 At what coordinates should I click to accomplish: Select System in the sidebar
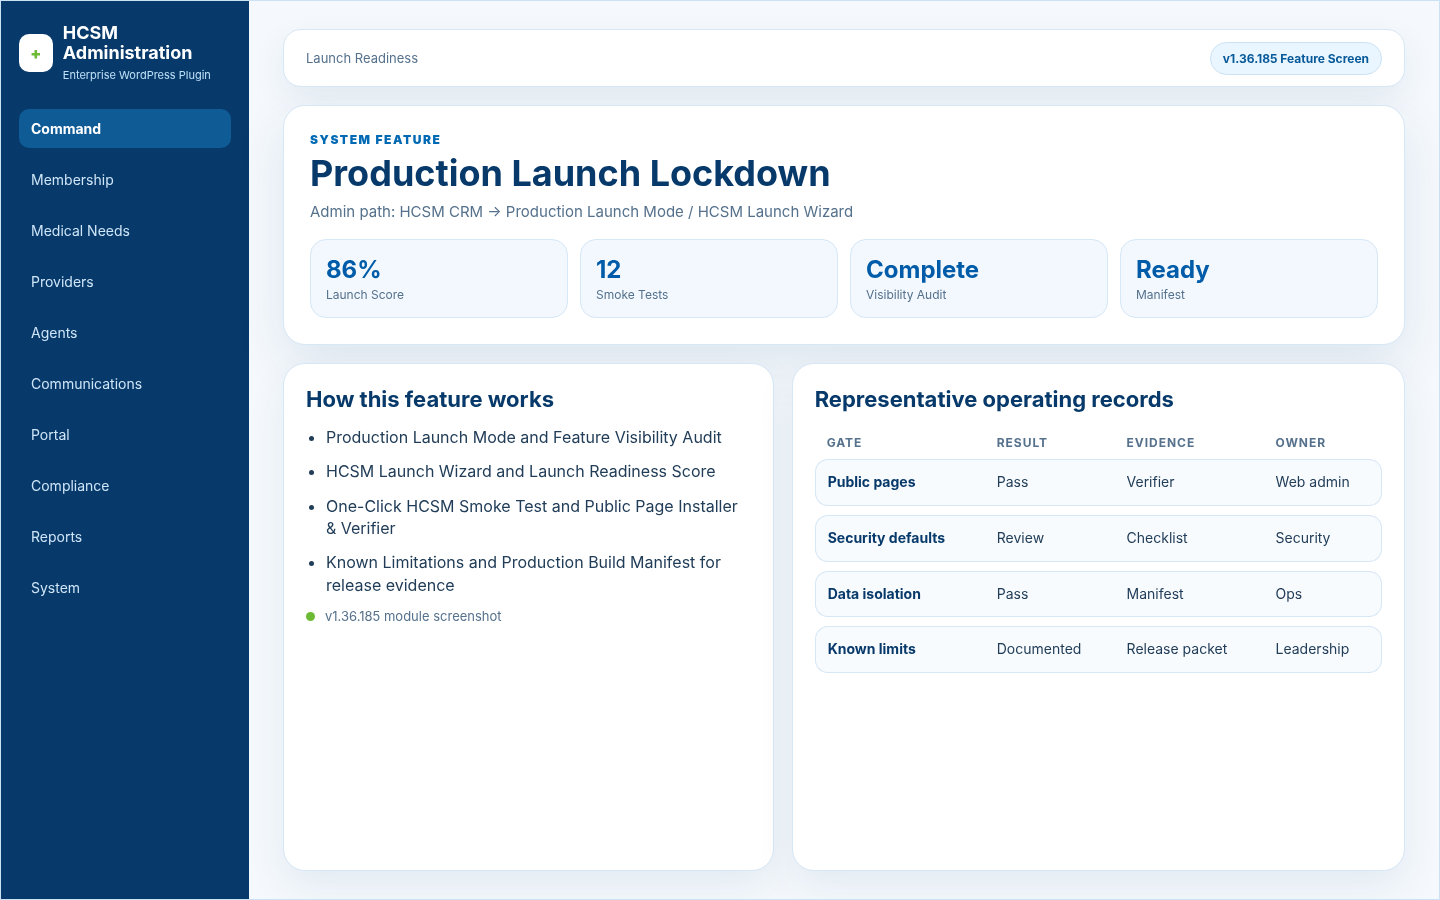[125, 588]
